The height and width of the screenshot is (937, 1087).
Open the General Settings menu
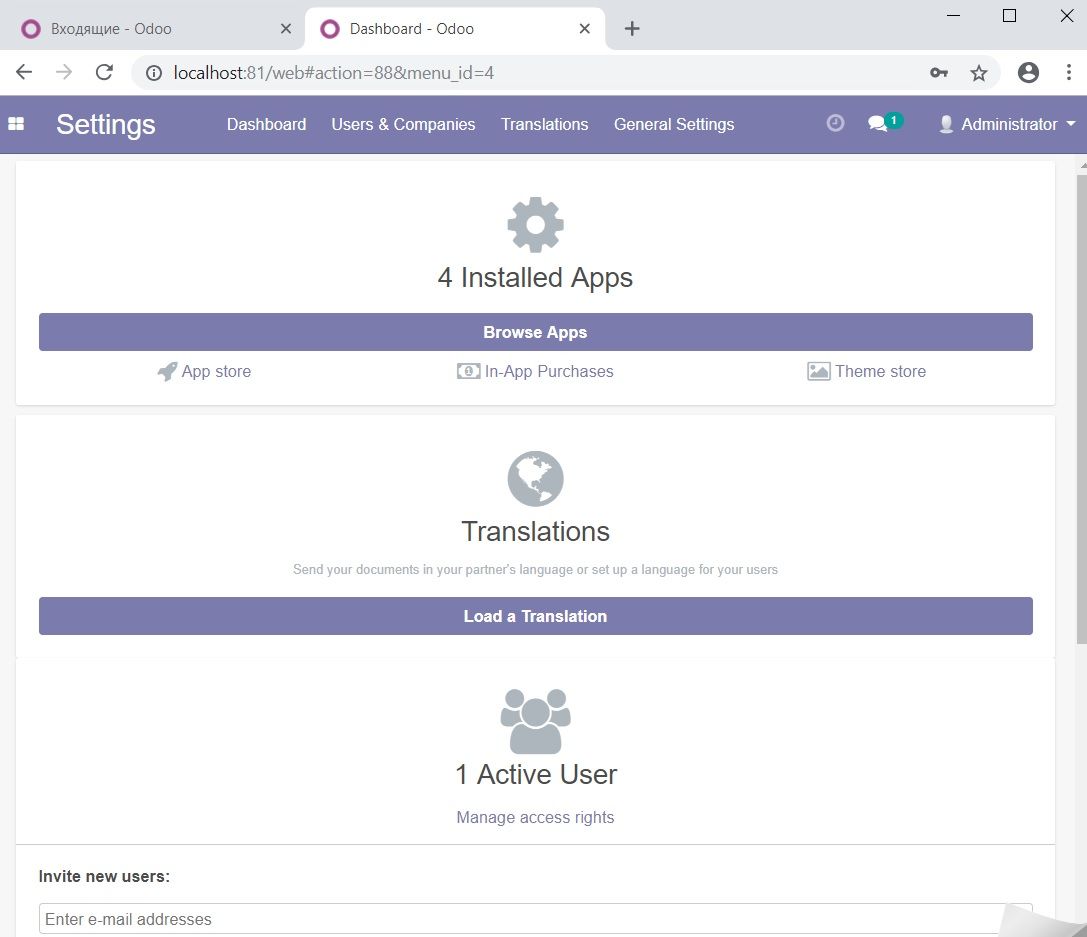[674, 124]
